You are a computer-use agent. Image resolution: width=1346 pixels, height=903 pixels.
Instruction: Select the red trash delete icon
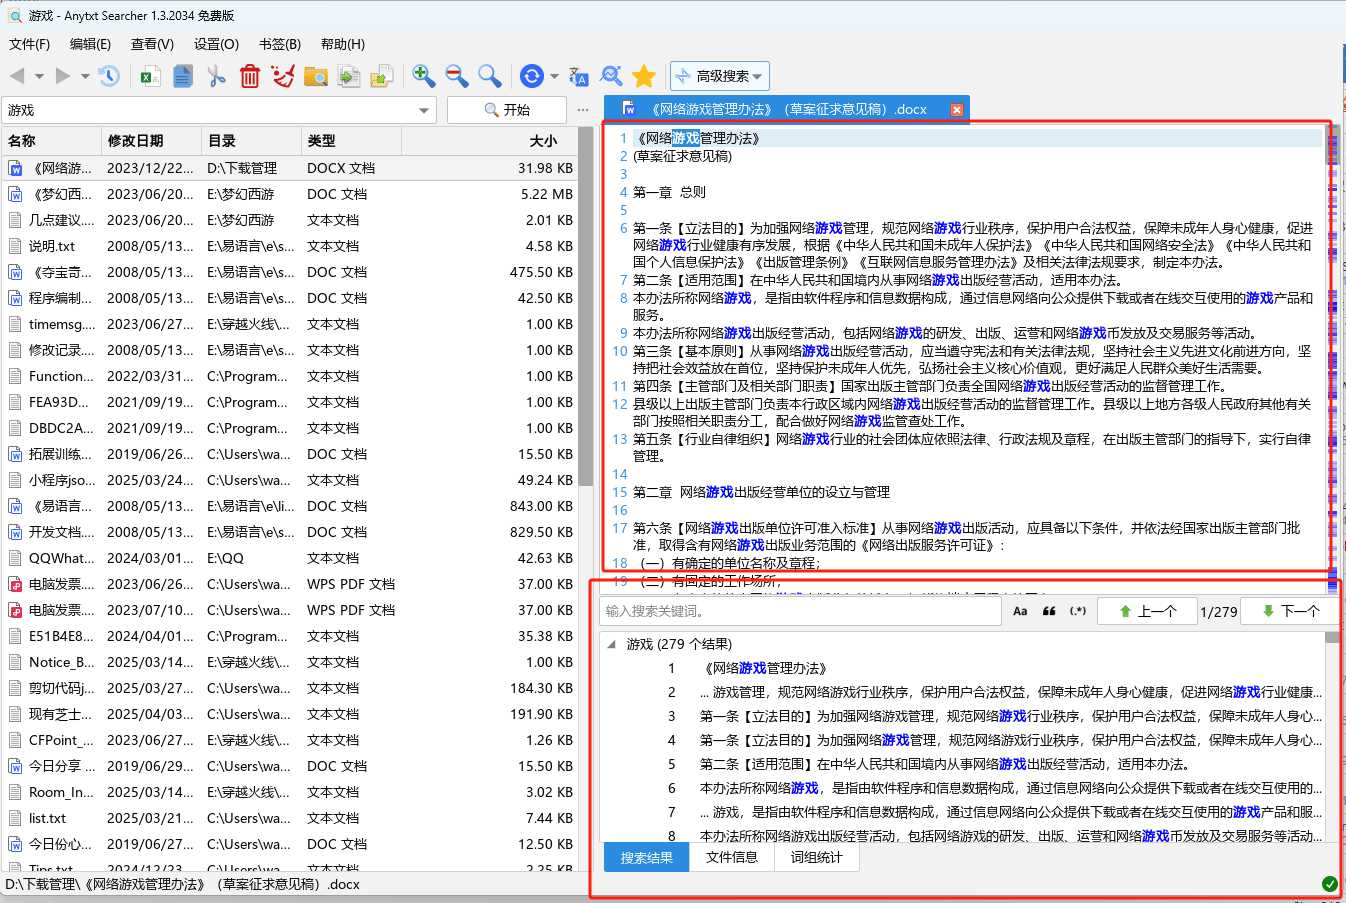point(249,75)
